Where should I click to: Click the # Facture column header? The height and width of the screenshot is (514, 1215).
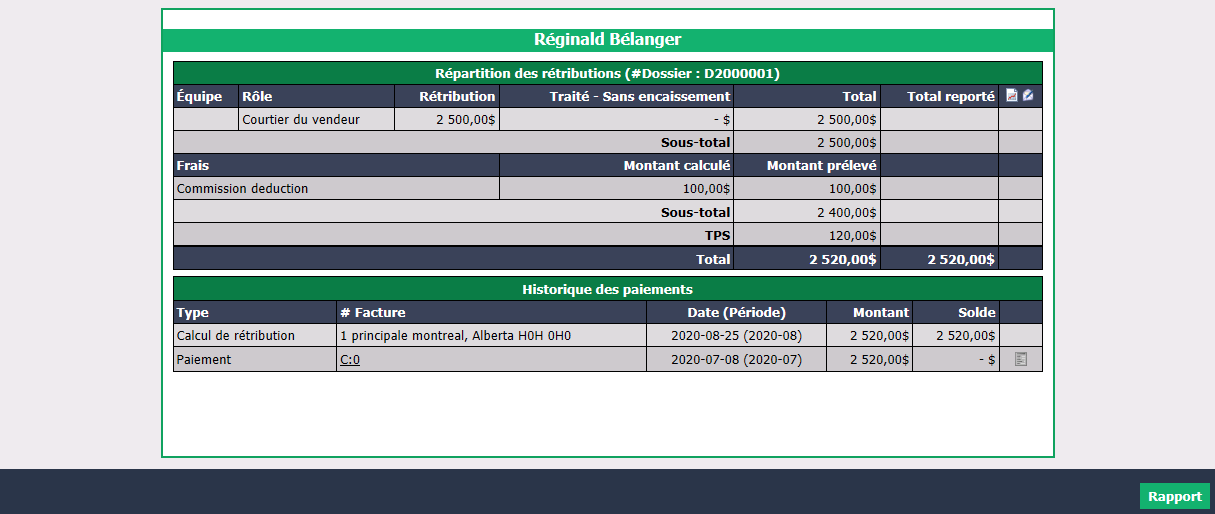coord(492,312)
